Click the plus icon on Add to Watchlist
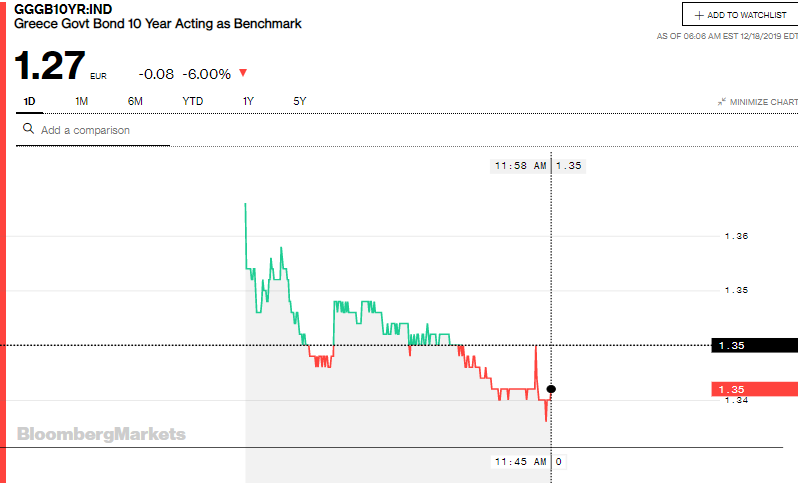This screenshot has width=798, height=483. (699, 15)
